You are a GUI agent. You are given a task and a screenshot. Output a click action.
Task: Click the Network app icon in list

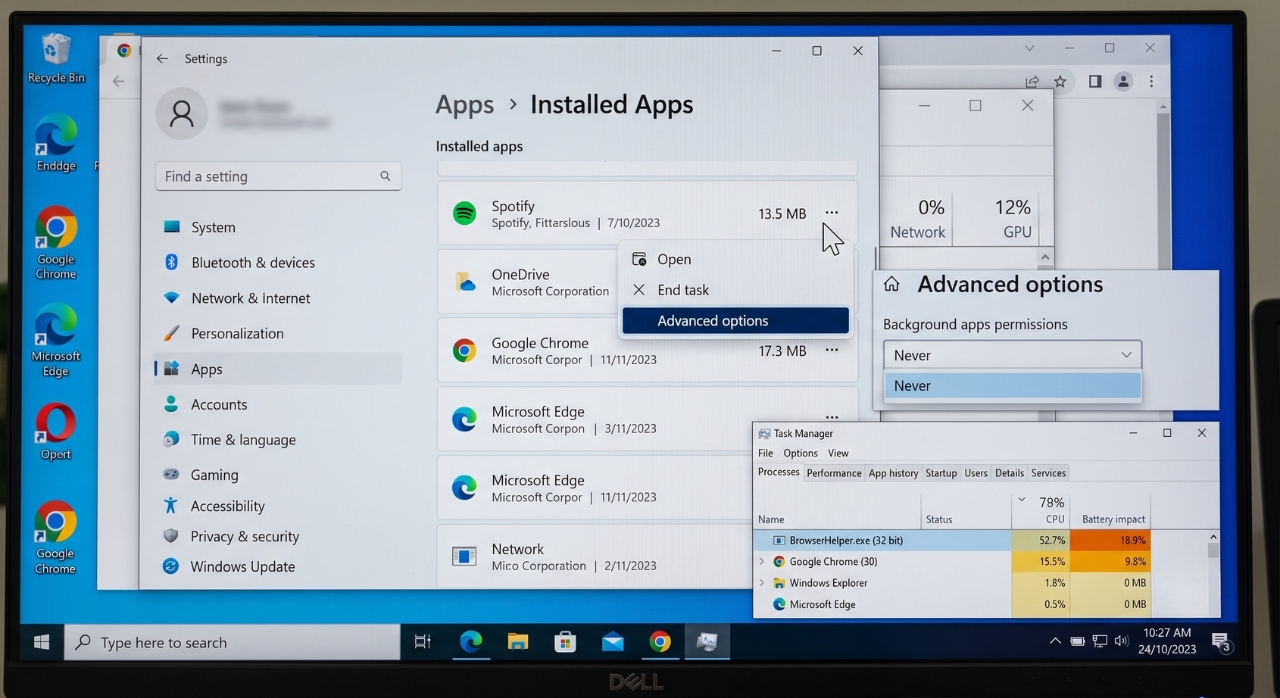pyautogui.click(x=464, y=556)
